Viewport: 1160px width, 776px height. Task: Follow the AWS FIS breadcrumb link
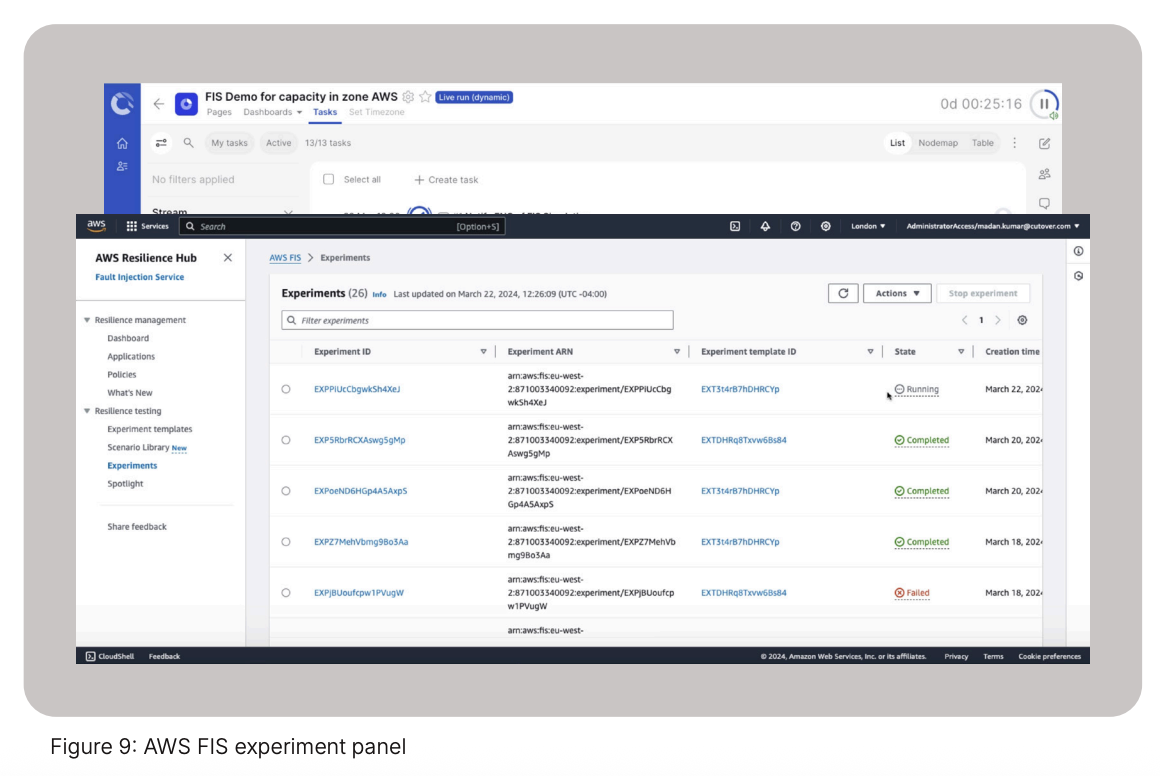(285, 258)
